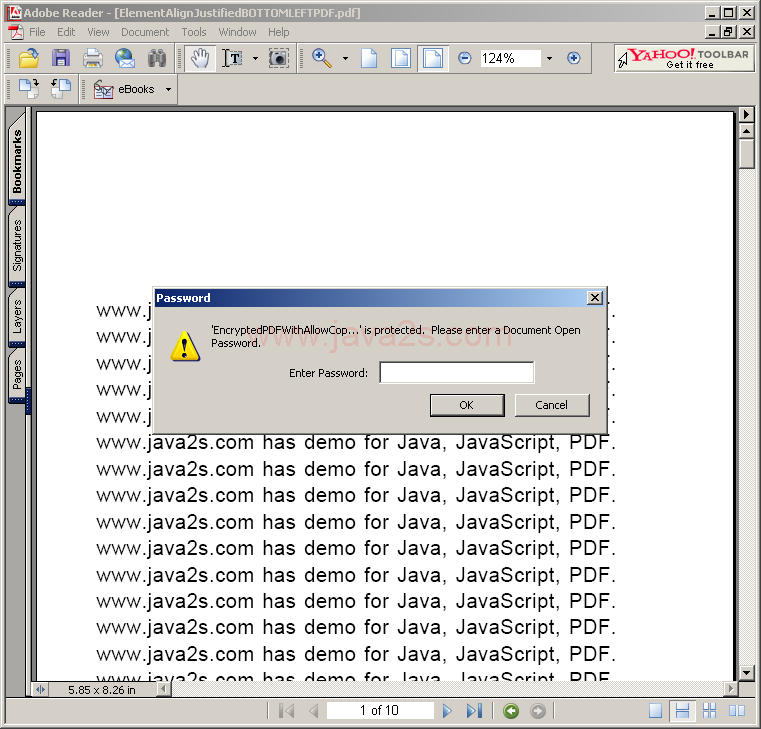
Task: Expand the eBooks dropdown arrow
Action: (x=168, y=89)
